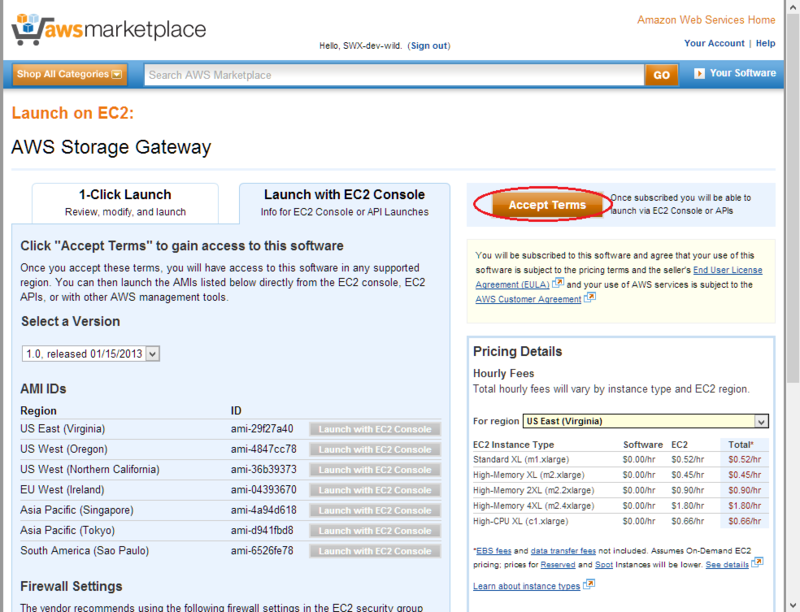The height and width of the screenshot is (612, 800).
Task: Select the Launch with EC2 Console tab
Action: [x=344, y=202]
